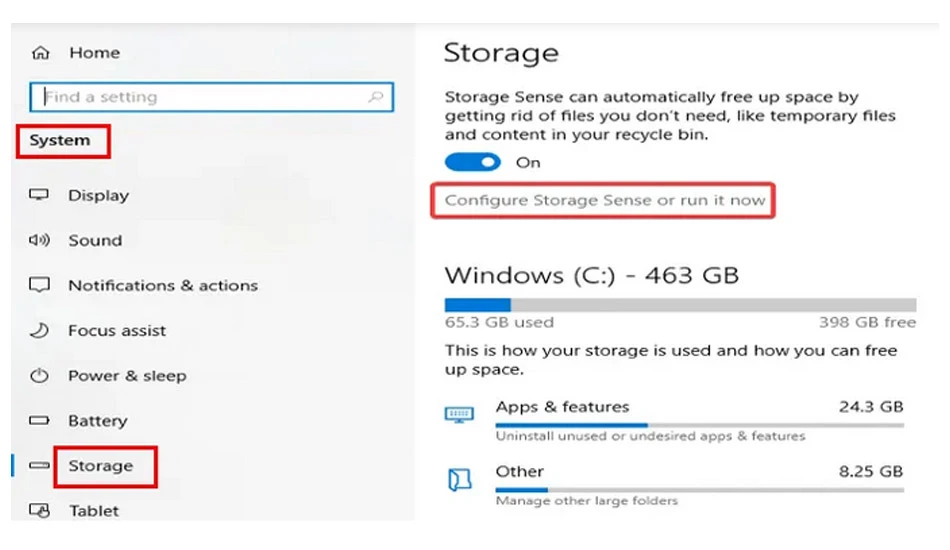Open the Notifications & actions page
Viewport: 950px width, 550px height.
[x=163, y=285]
